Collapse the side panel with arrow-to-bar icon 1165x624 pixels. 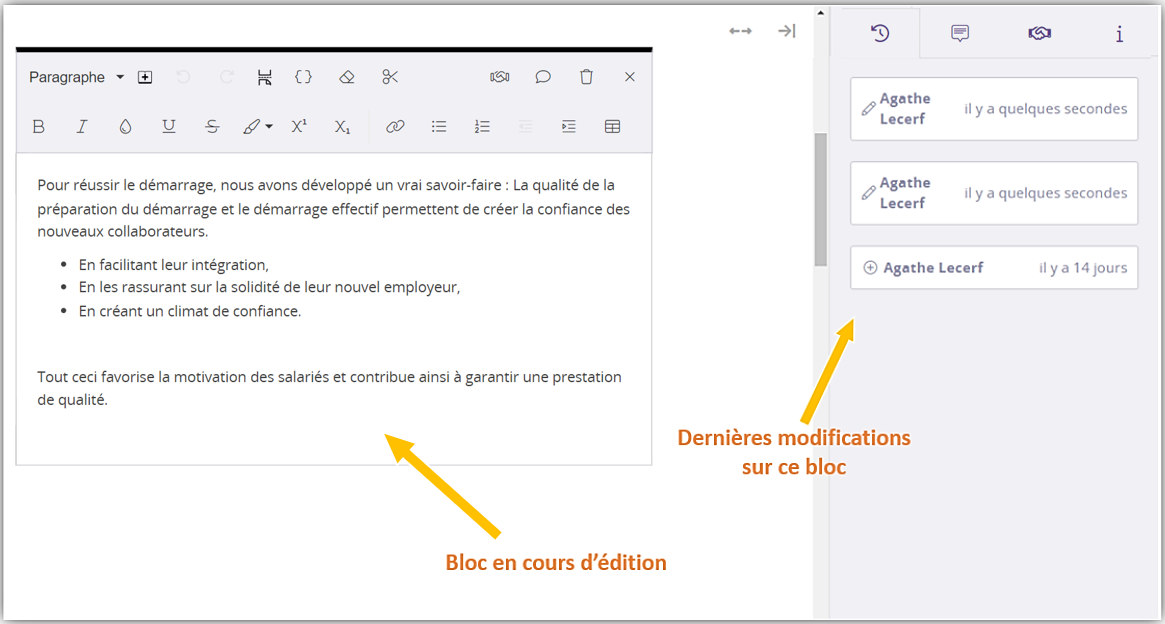(787, 31)
